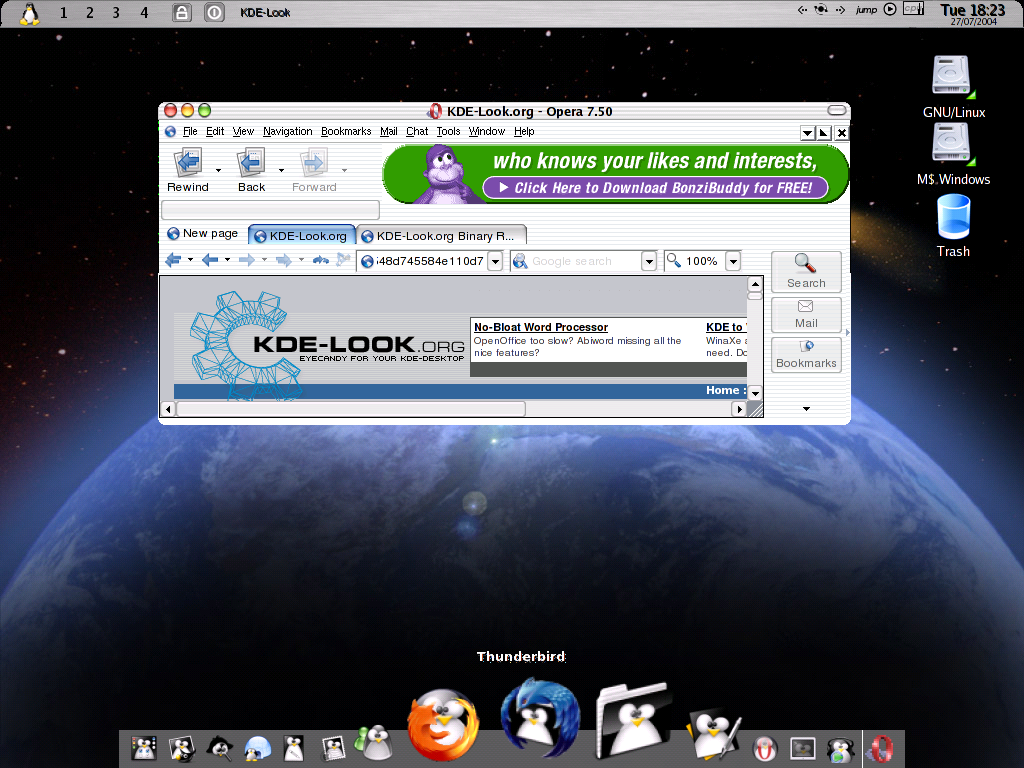The height and width of the screenshot is (768, 1024).
Task: Click the clock in the top panel
Action: tap(972, 13)
